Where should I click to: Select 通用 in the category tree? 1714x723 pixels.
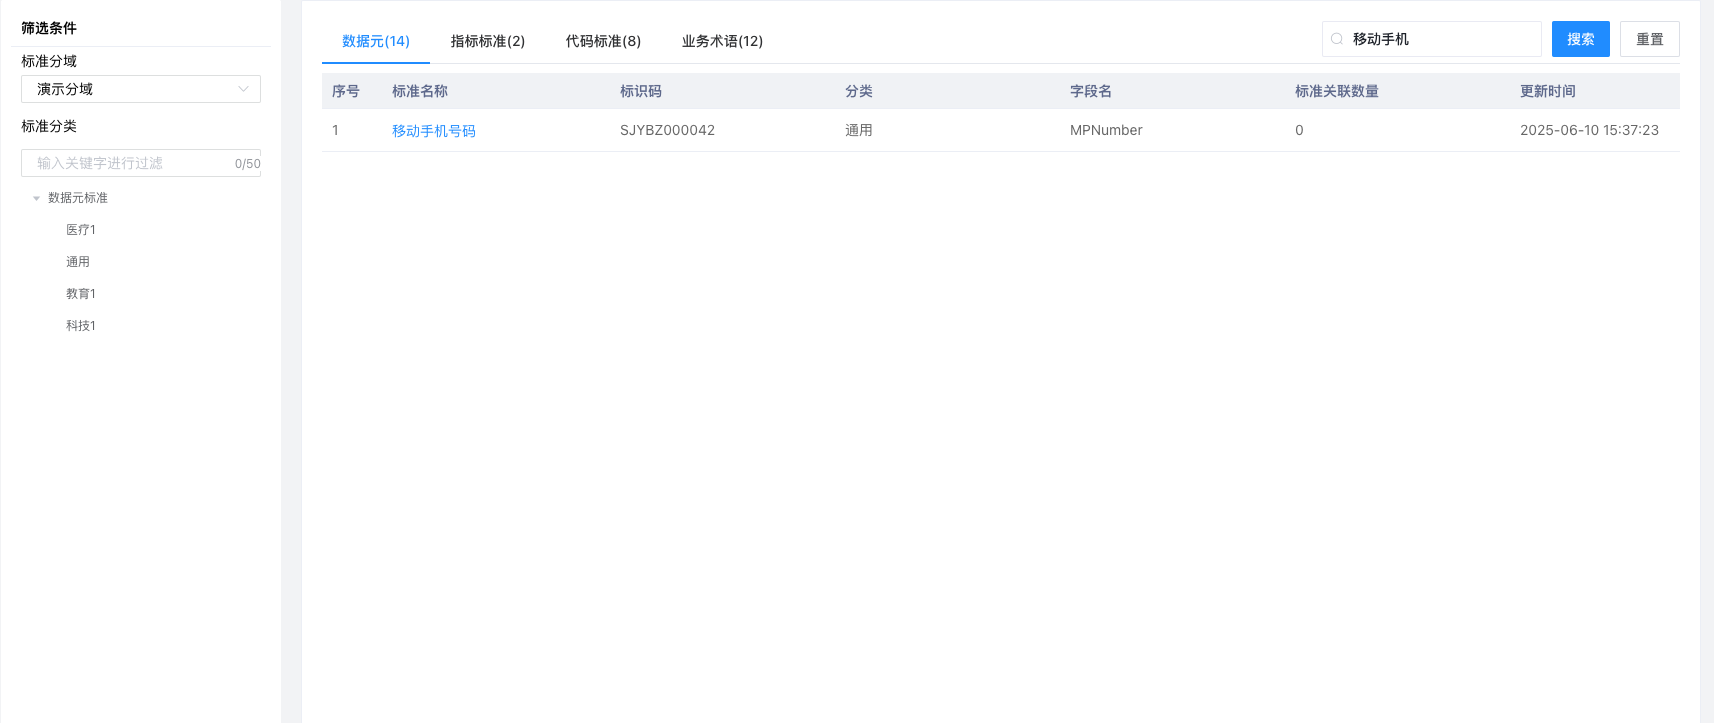(78, 262)
